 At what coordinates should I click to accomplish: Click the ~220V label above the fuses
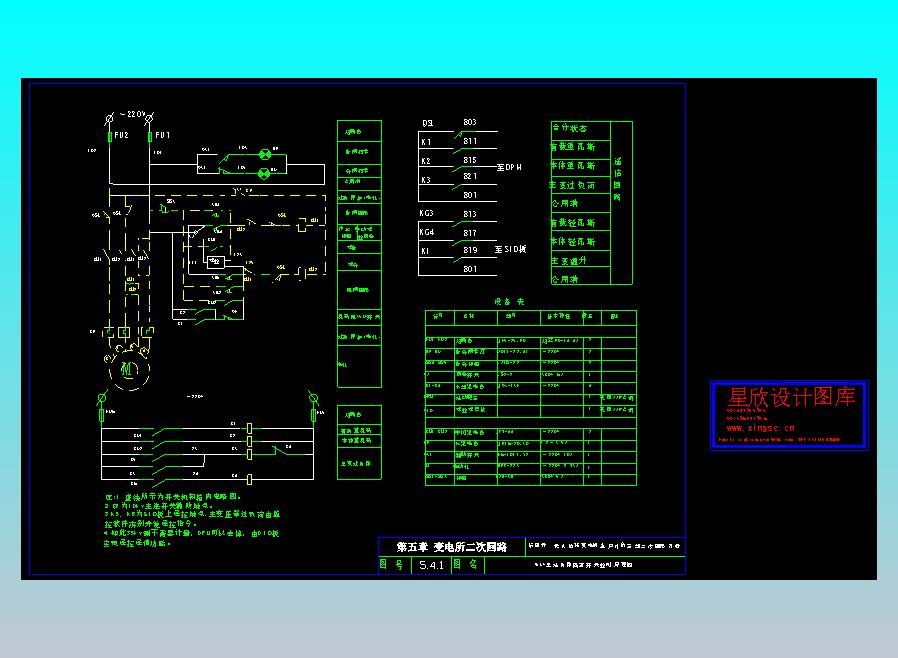coord(132,114)
